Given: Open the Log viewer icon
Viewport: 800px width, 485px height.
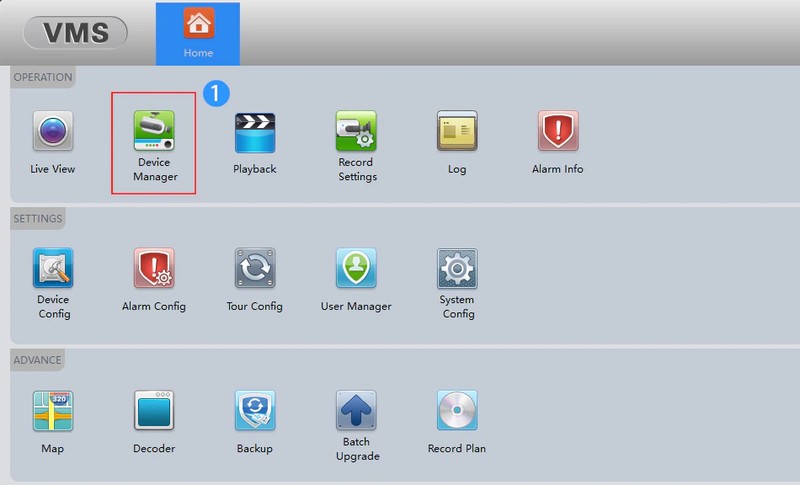Looking at the screenshot, I should (457, 131).
